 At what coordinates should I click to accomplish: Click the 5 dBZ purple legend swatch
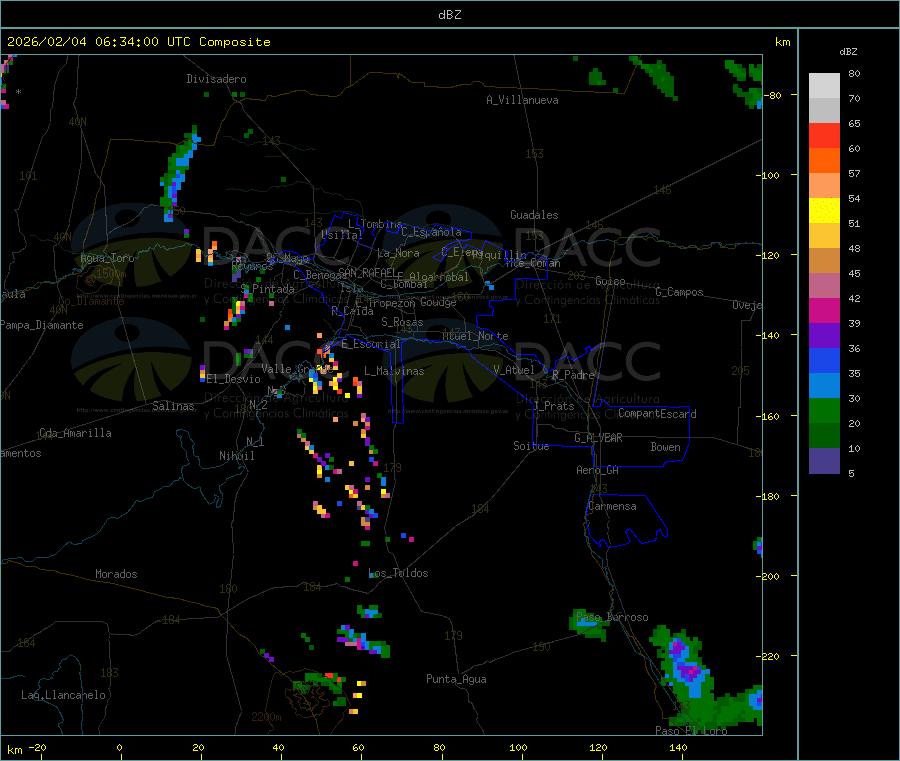coord(824,461)
